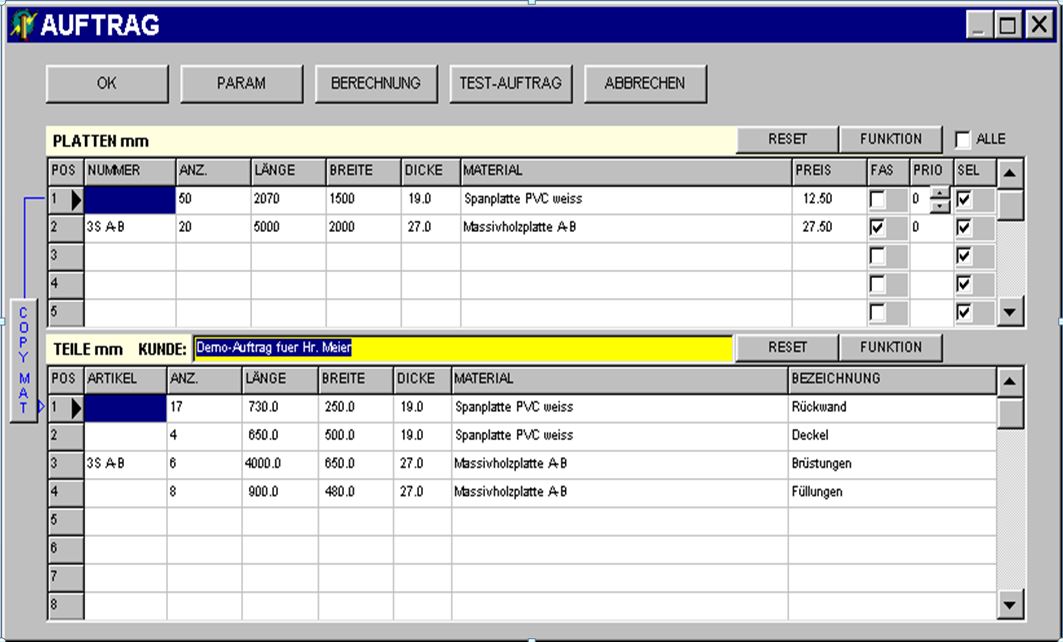Toggle FAS checkbox for Massivholzplatte A-B row
The height and width of the screenshot is (642, 1063).
click(877, 228)
